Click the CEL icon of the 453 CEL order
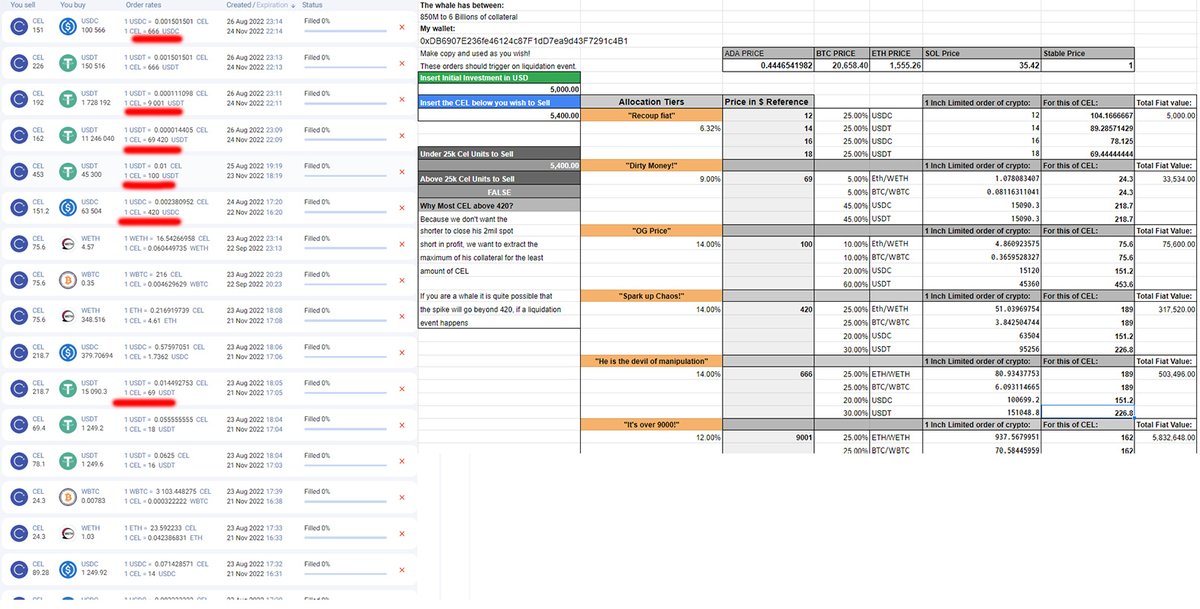The height and width of the screenshot is (609, 1200). (x=18, y=171)
